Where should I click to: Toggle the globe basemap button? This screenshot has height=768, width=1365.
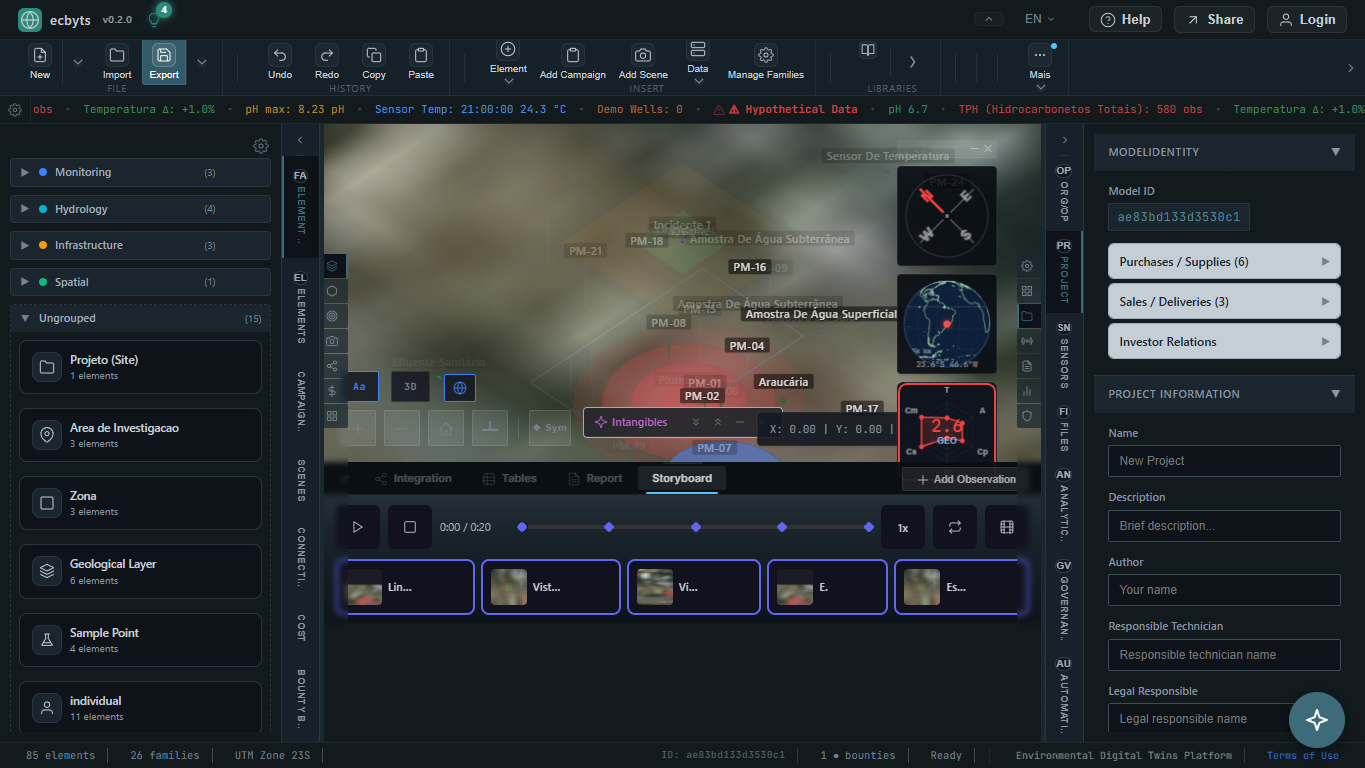coord(460,387)
